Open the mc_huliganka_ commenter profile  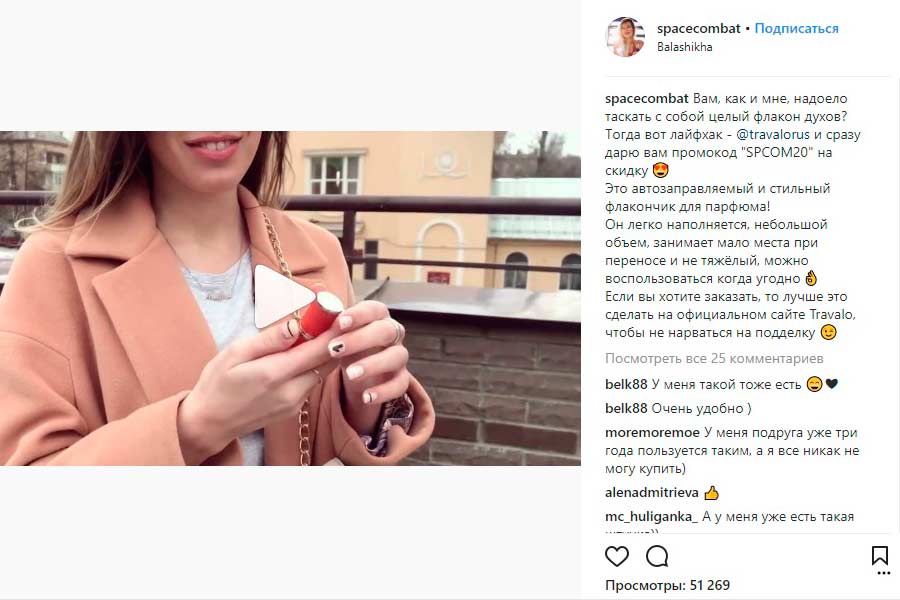651,517
